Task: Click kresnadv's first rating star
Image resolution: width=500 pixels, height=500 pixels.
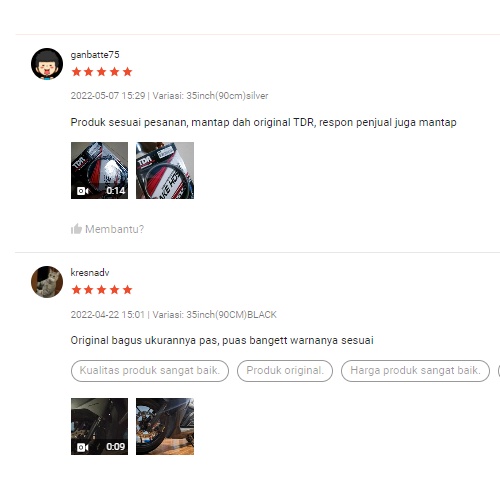Action: pos(76,290)
